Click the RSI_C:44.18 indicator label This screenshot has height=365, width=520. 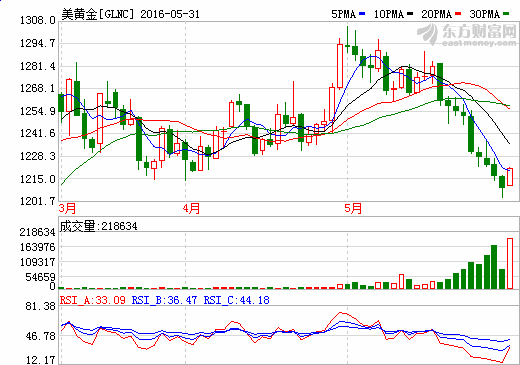pos(237,300)
